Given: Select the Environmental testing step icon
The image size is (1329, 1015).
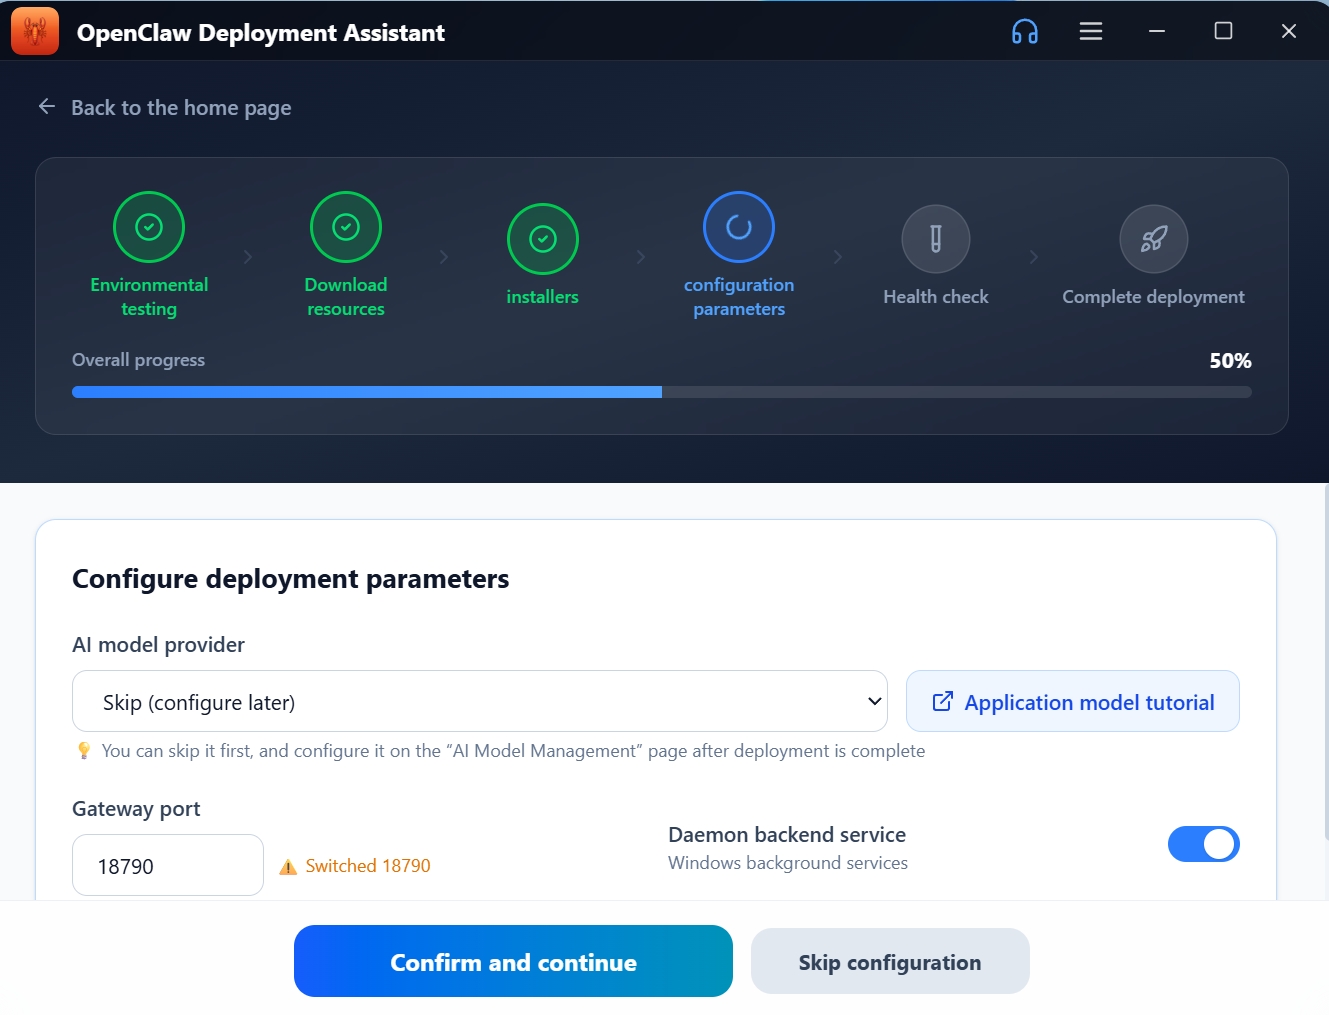Looking at the screenshot, I should [149, 227].
